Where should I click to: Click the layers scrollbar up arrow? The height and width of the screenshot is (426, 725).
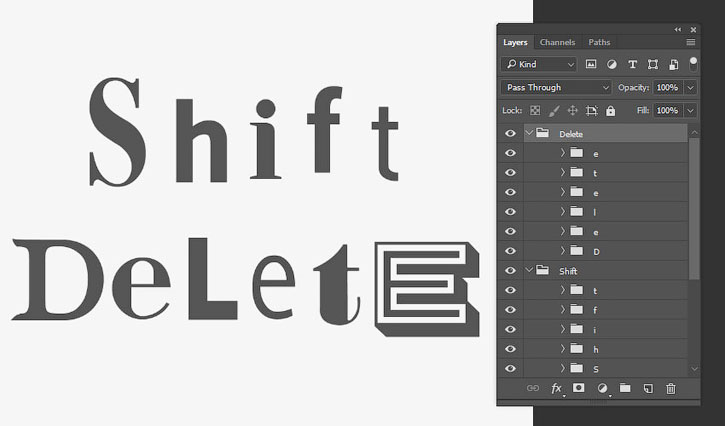pos(694,132)
